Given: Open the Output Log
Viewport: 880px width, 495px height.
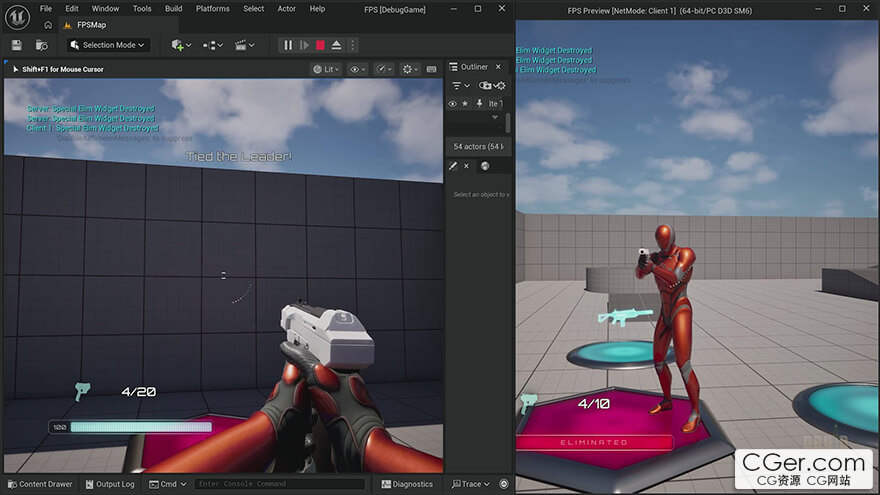Looking at the screenshot, I should (x=110, y=484).
